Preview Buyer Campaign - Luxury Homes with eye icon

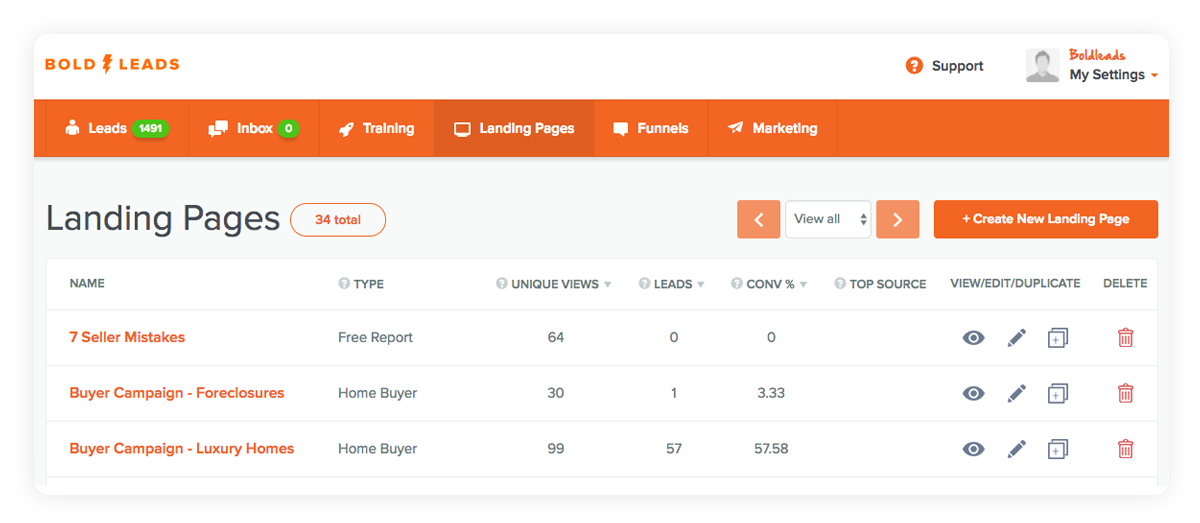click(973, 449)
